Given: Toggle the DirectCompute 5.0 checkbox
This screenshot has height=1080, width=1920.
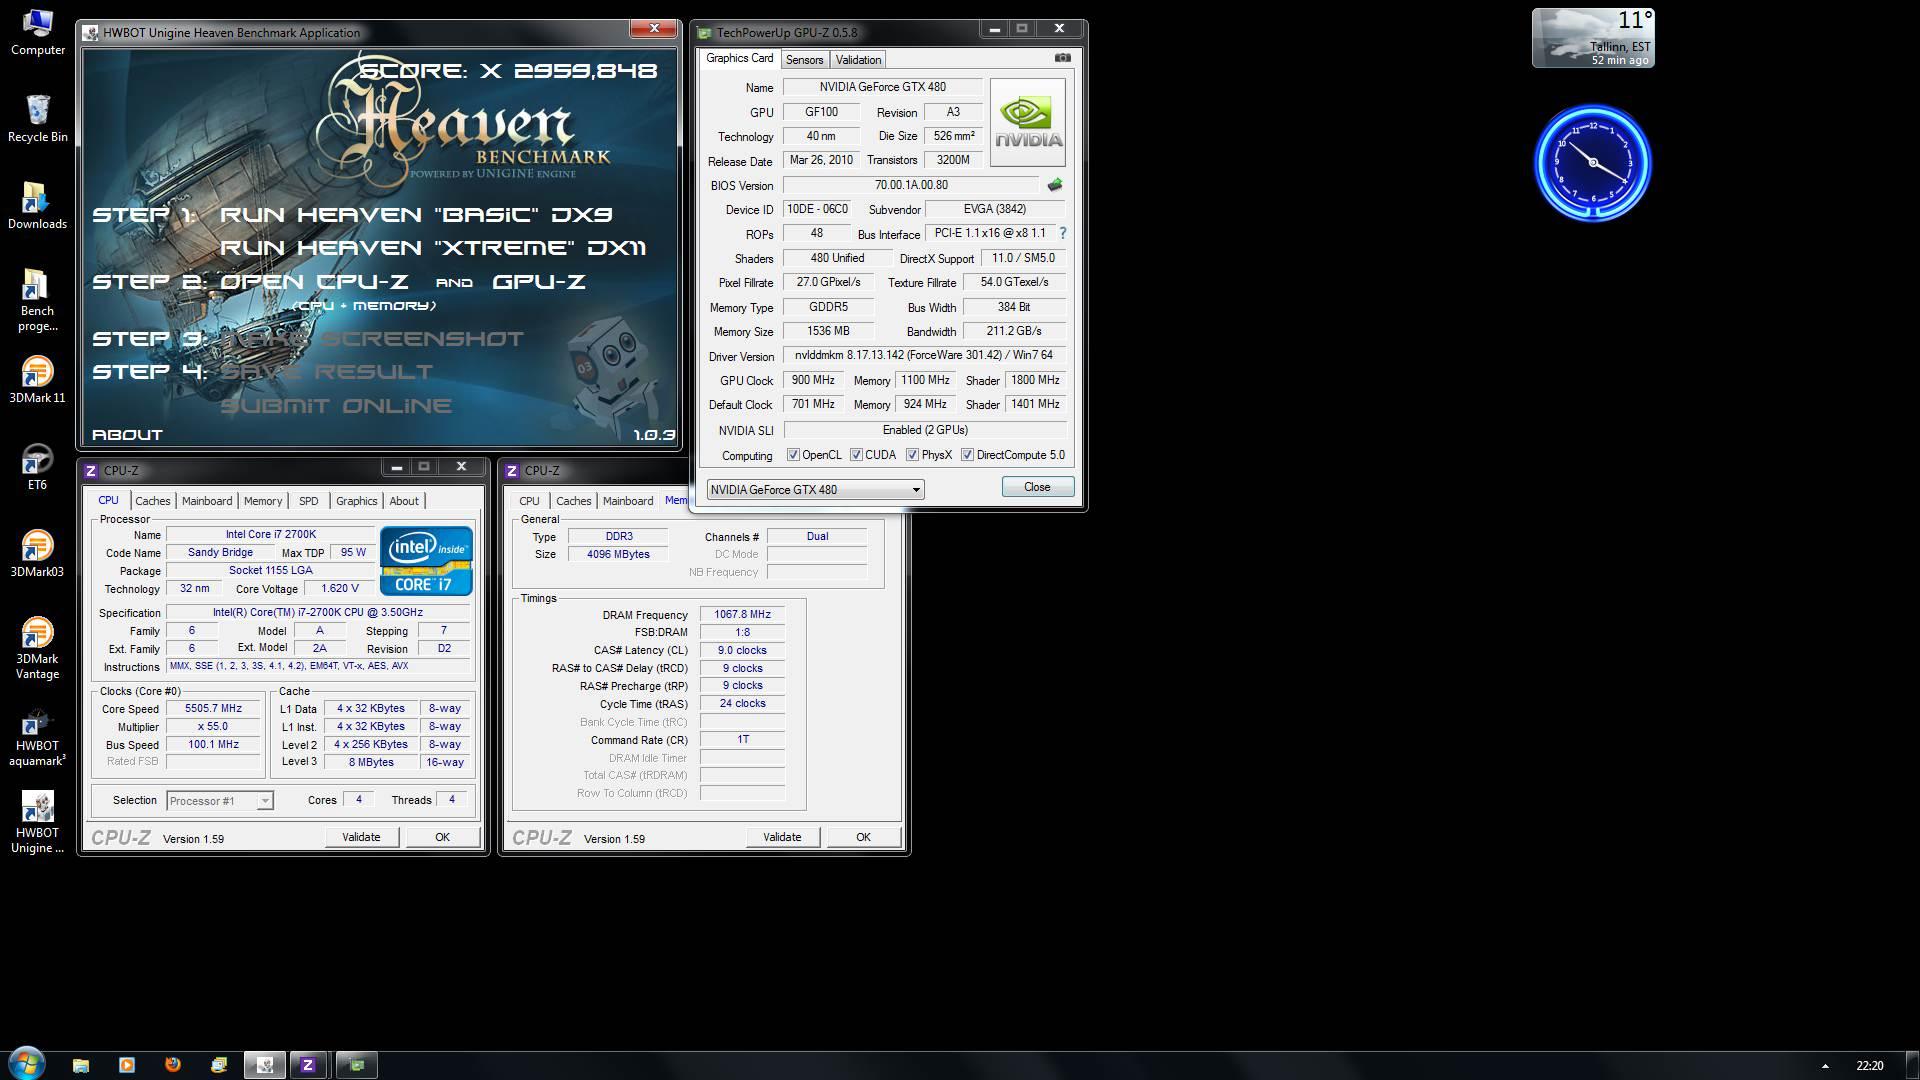Looking at the screenshot, I should (x=967, y=455).
